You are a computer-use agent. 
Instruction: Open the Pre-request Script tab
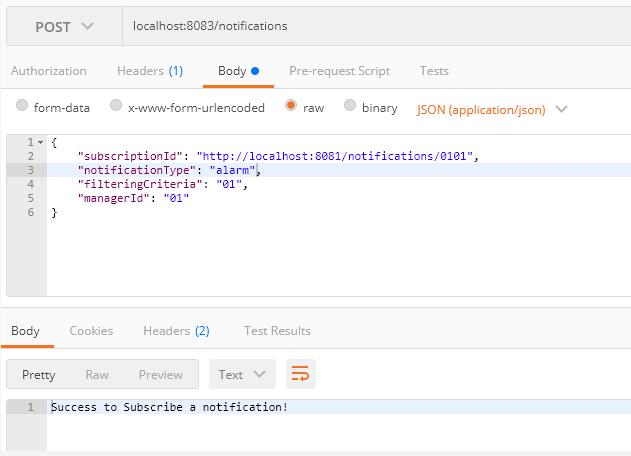point(339,71)
